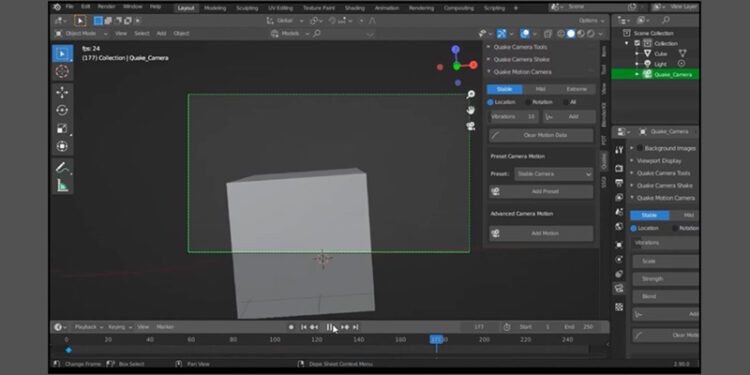Click the Vibrations value field in sidebar
The width and height of the screenshot is (750, 375).
coord(514,117)
